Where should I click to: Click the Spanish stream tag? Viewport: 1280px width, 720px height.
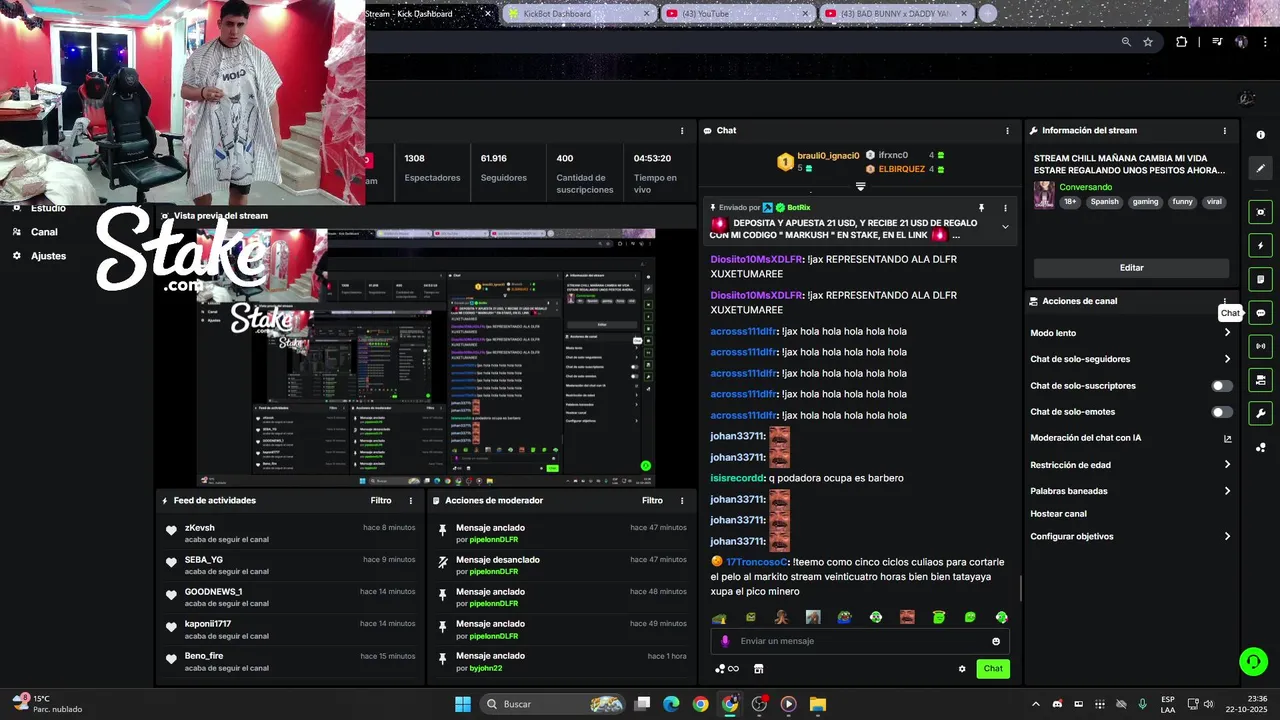[1104, 202]
